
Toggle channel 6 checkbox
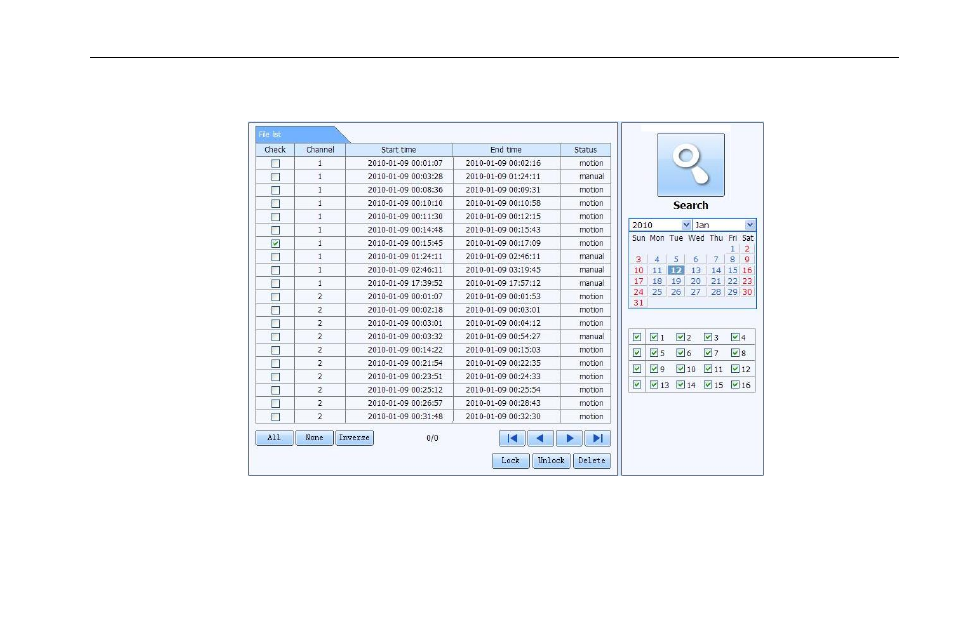680,353
